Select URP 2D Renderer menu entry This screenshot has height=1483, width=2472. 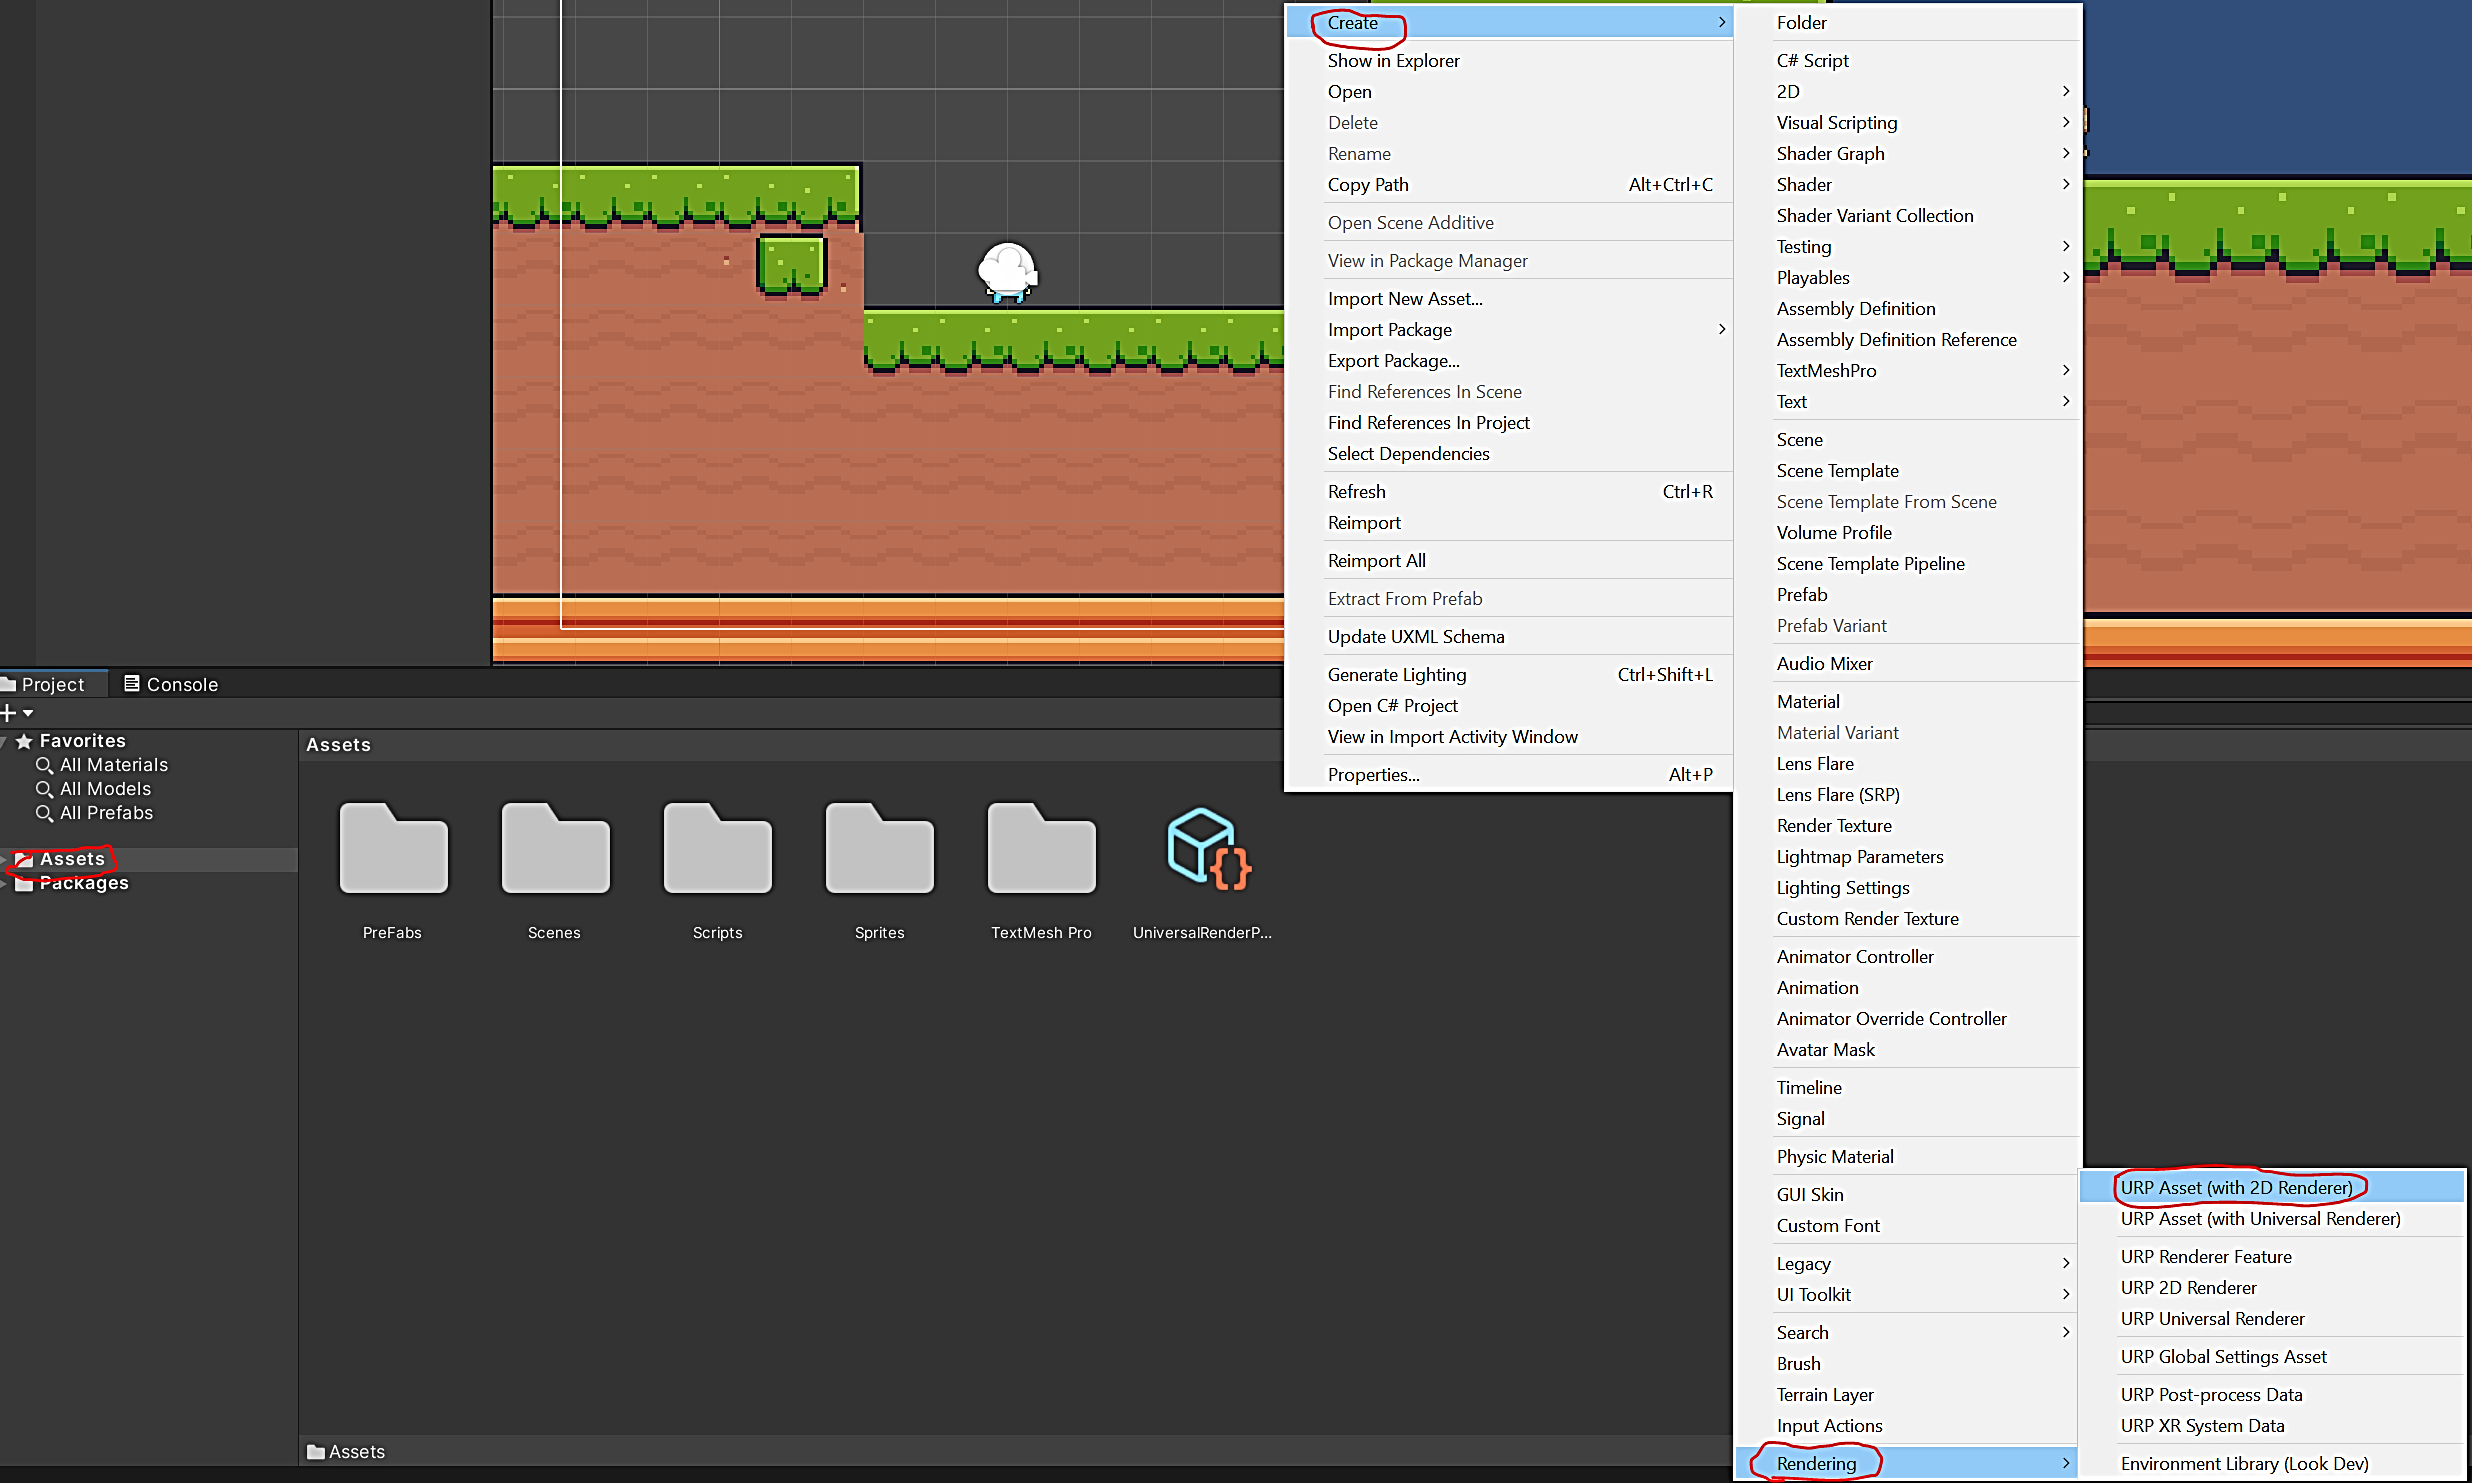point(2188,1287)
